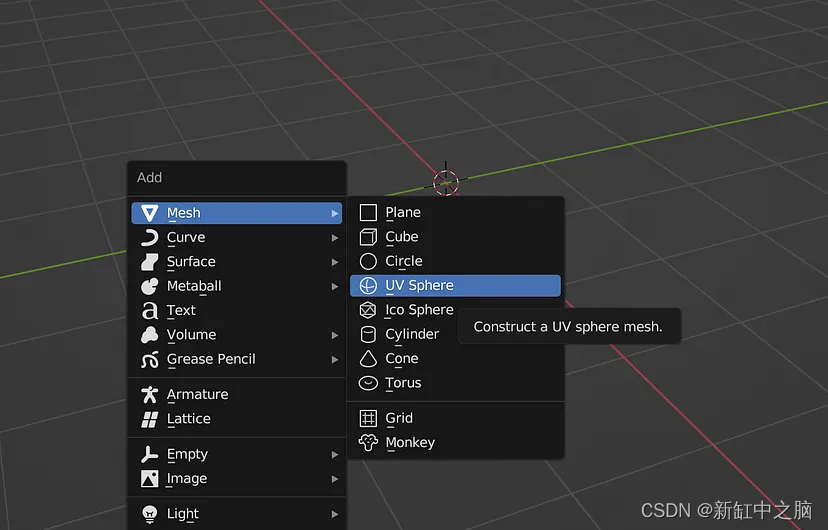The width and height of the screenshot is (828, 530).
Task: Select Circle in the Mesh submenu
Action: (x=455, y=261)
